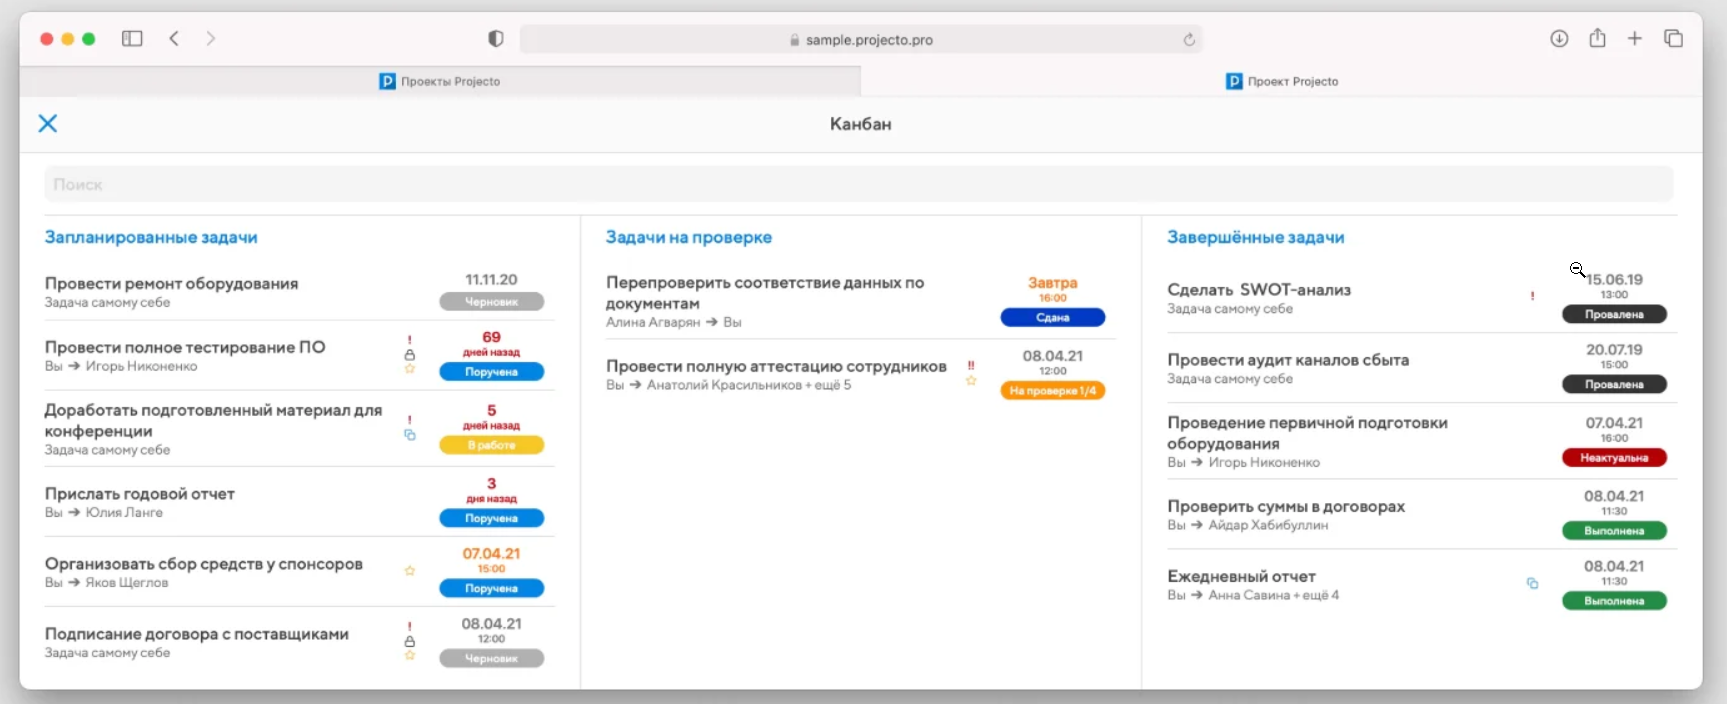Click the "На проверке 1/4" progress badge

(x=1052, y=391)
